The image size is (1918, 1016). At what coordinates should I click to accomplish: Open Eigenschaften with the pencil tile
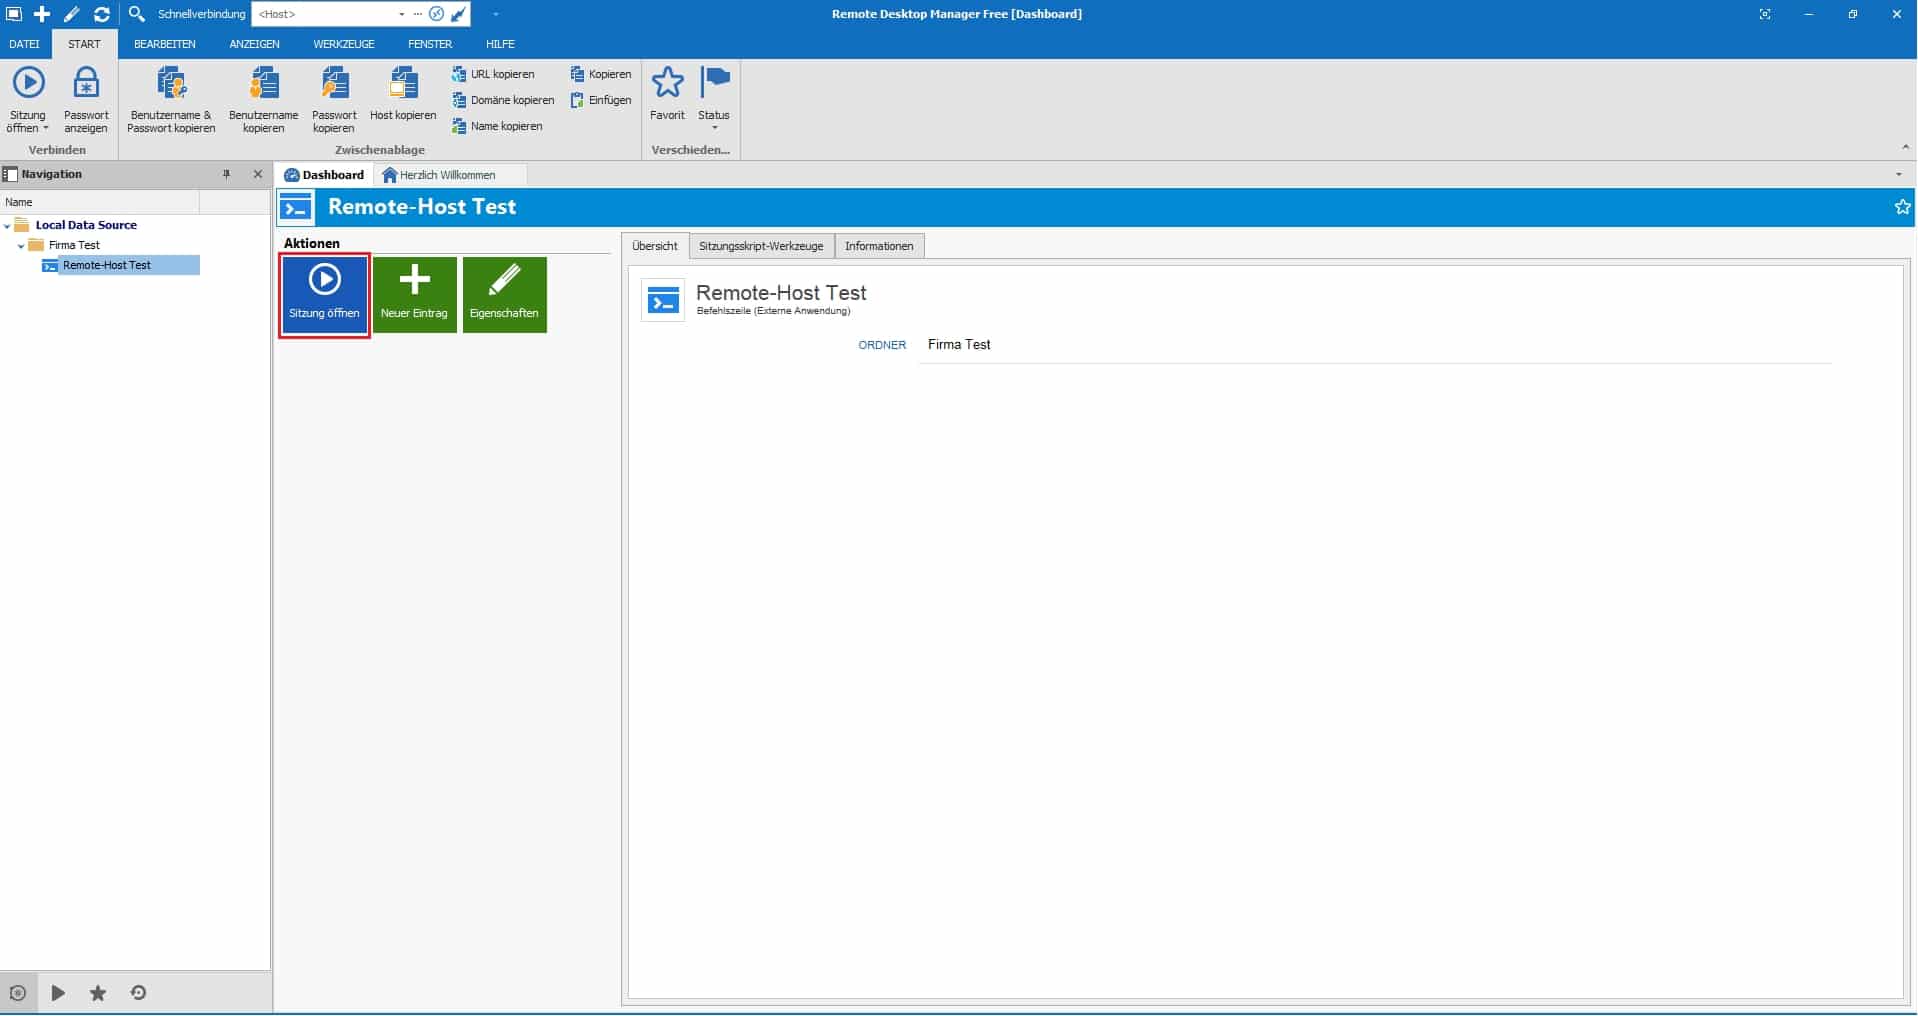(x=504, y=294)
